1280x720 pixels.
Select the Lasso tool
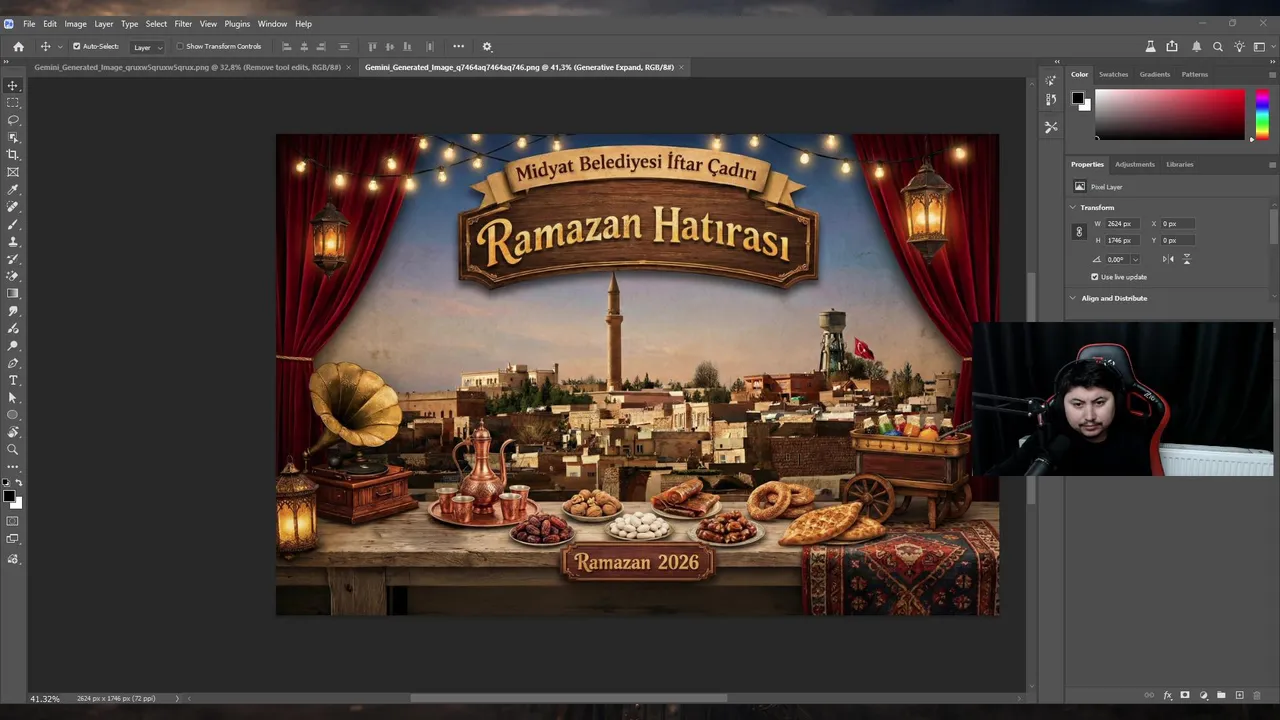[13, 120]
